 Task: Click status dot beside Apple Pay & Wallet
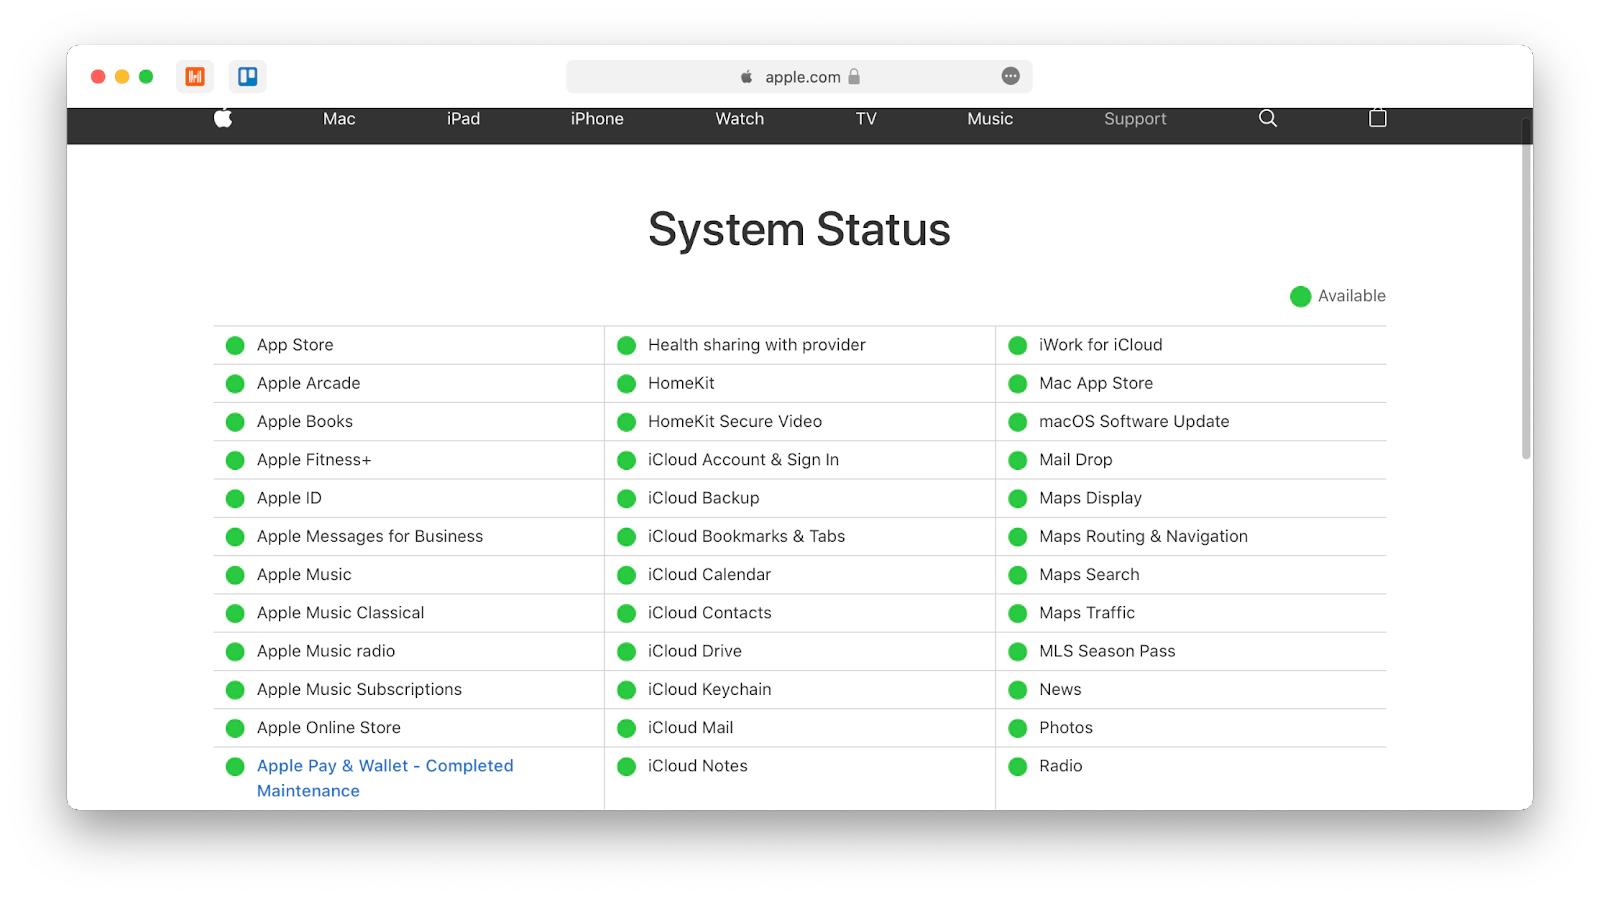pos(235,767)
